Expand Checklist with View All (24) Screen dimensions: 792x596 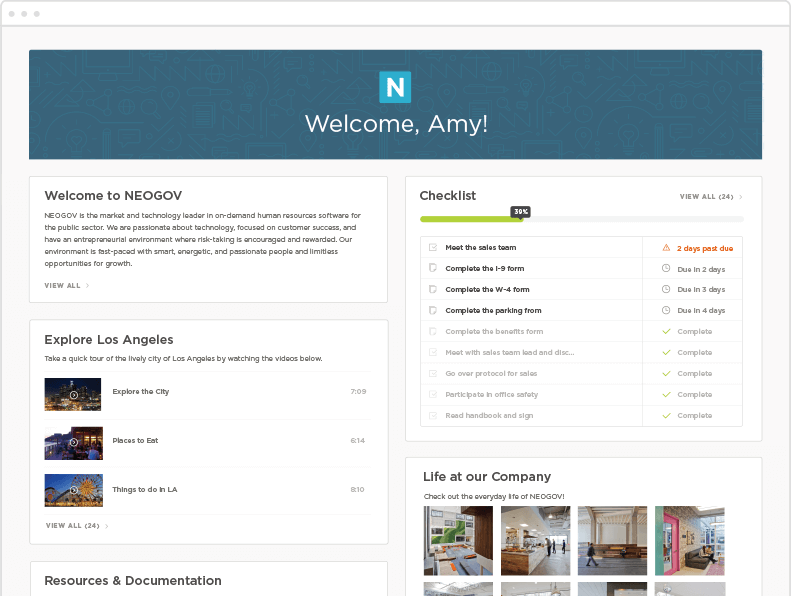click(x=710, y=197)
